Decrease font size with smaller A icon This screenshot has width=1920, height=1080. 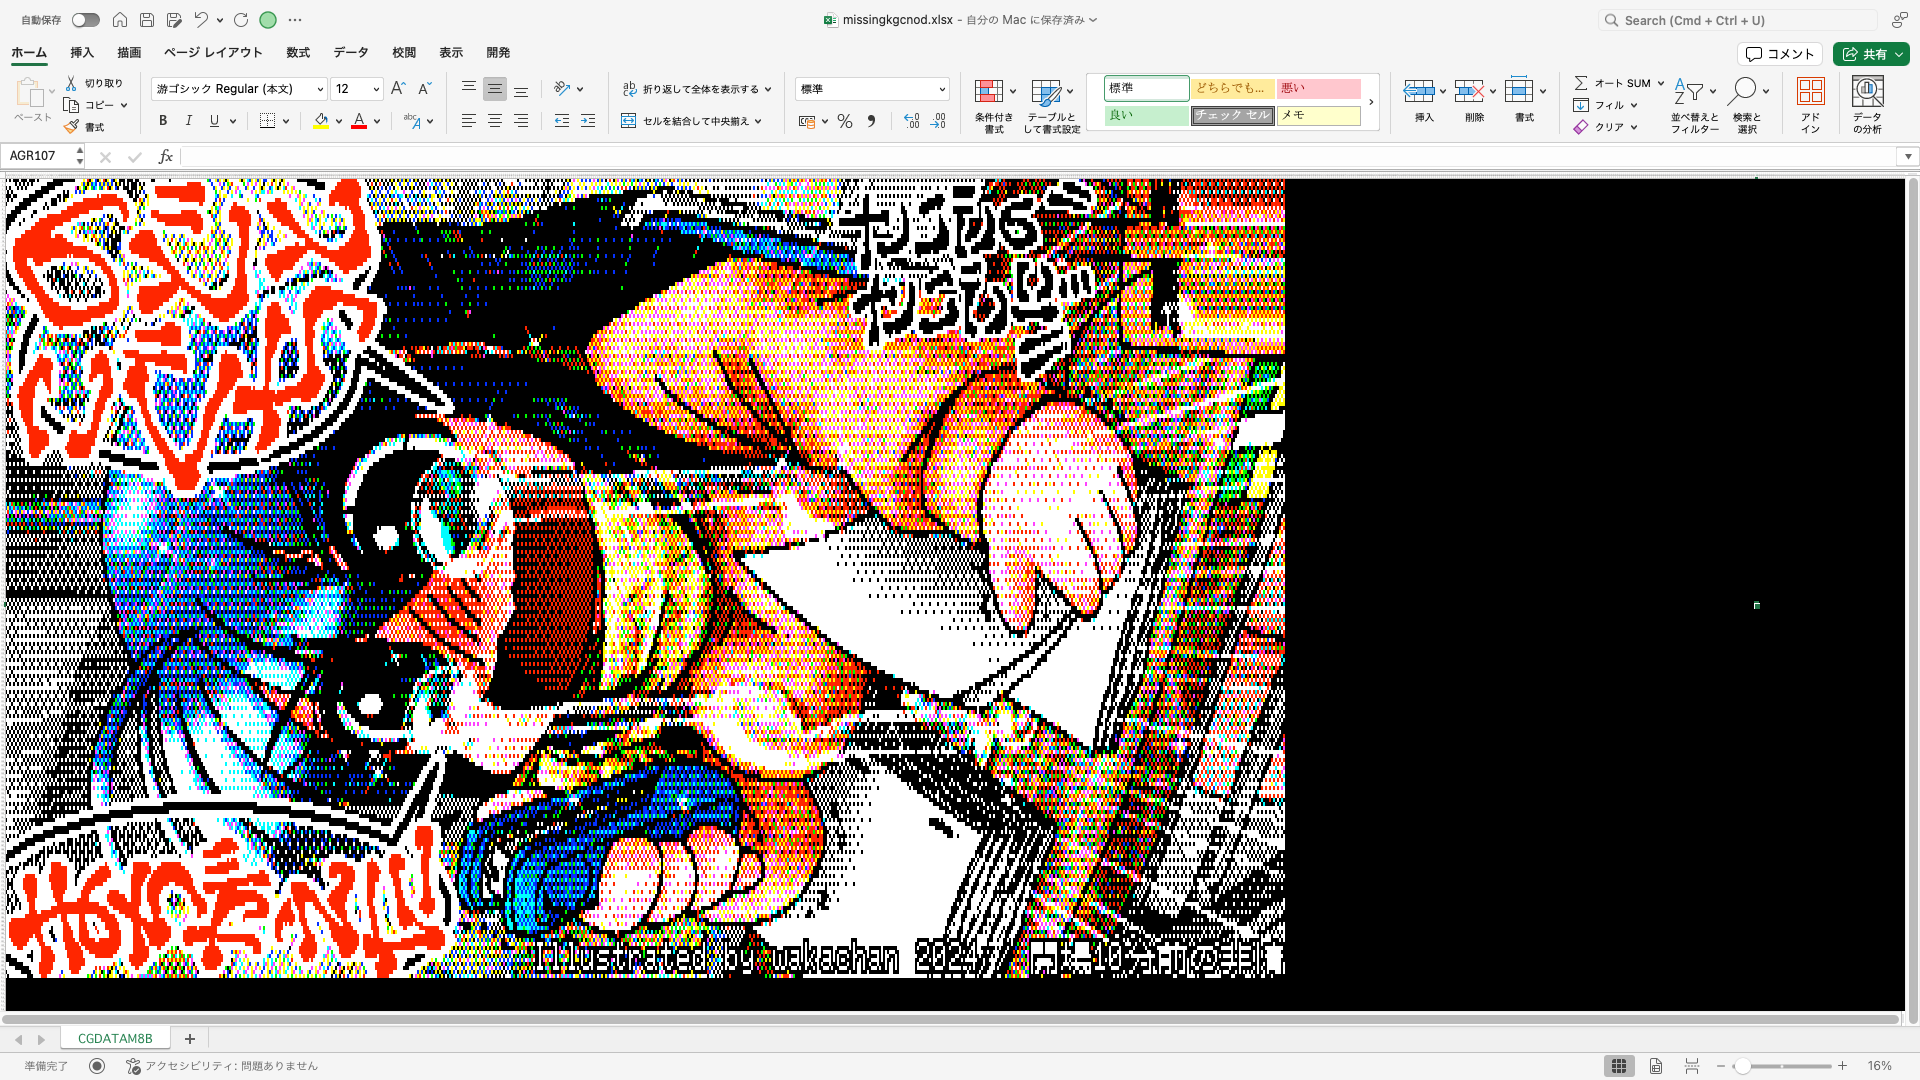tap(424, 89)
